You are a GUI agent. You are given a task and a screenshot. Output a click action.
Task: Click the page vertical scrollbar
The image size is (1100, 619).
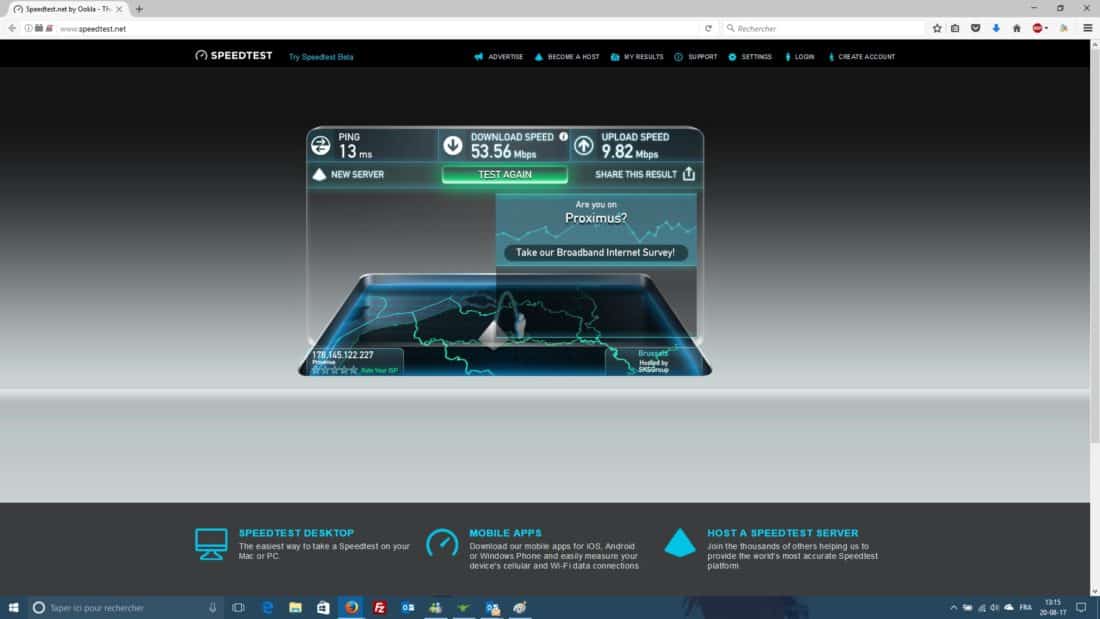[x=1094, y=246]
